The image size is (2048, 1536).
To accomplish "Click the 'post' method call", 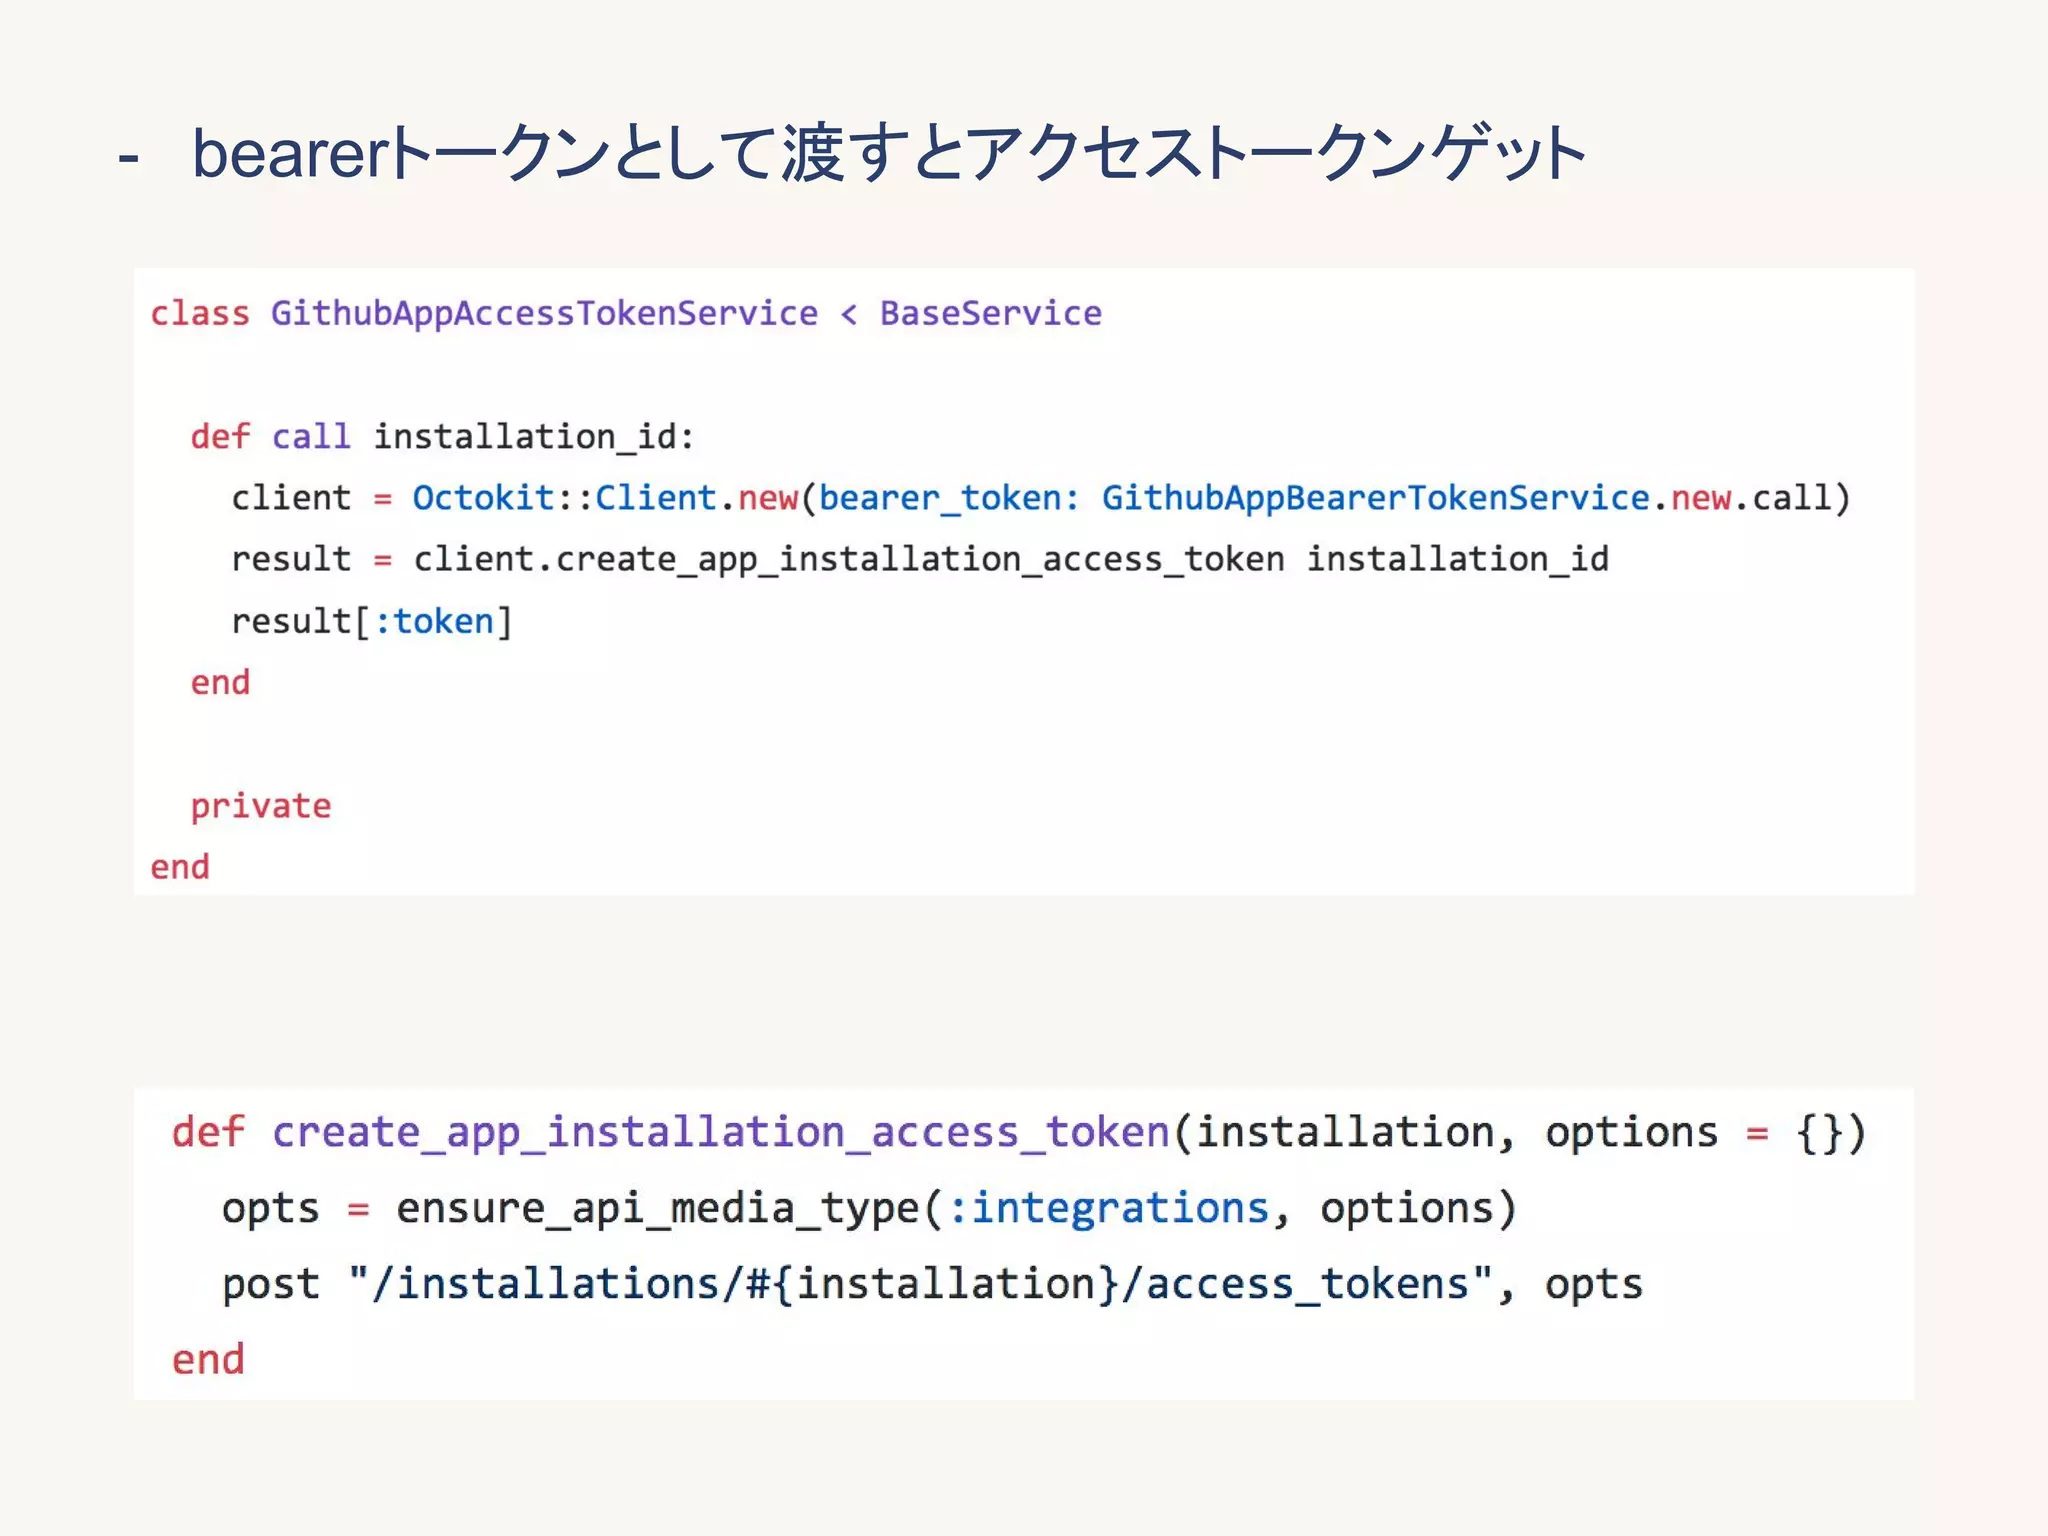I will pyautogui.click(x=270, y=1284).
